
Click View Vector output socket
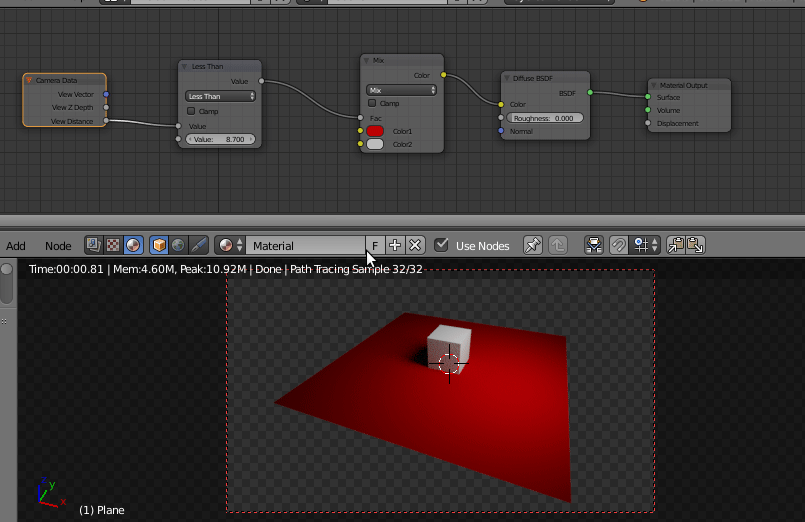pyautogui.click(x=106, y=94)
